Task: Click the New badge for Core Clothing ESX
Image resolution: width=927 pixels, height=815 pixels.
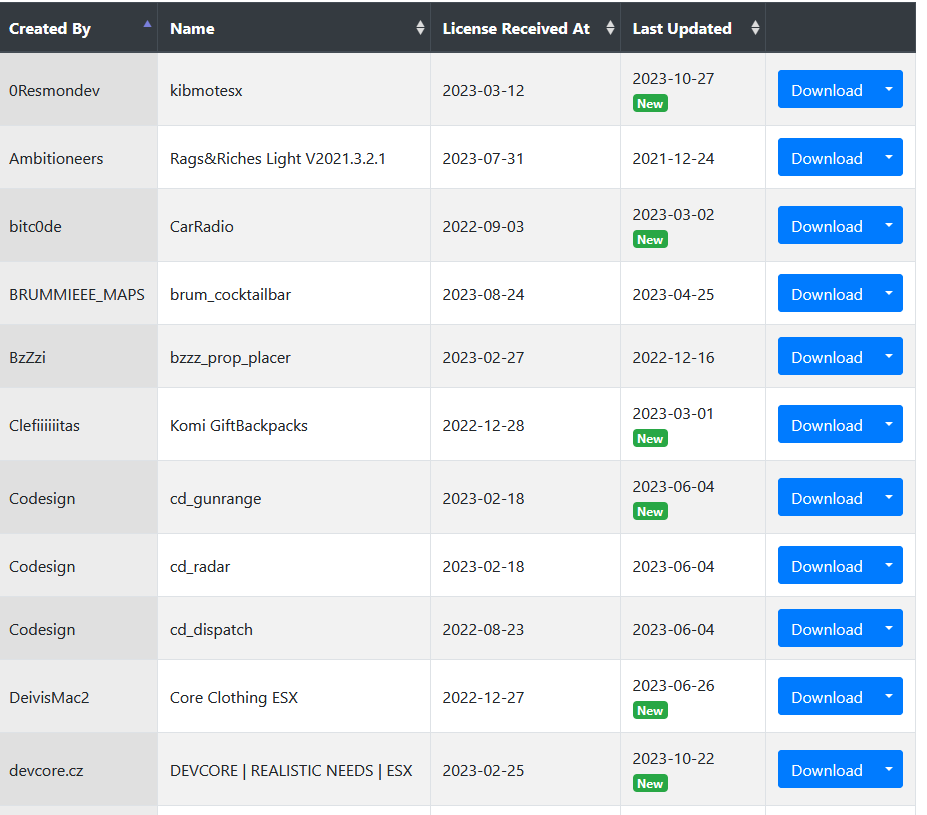Action: 650,710
